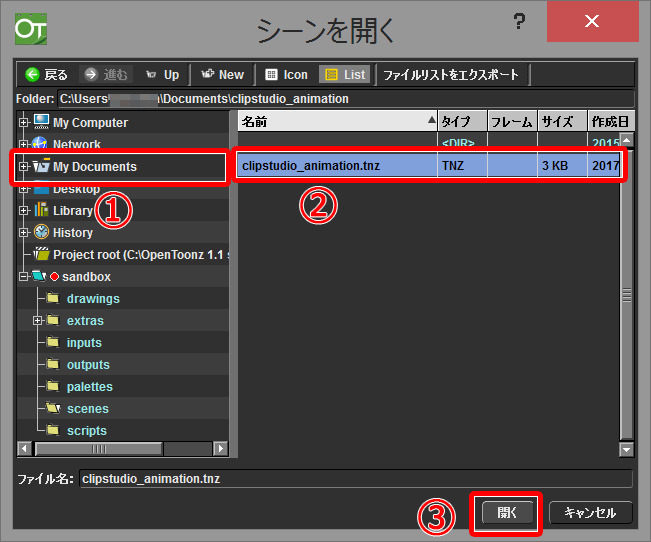Select History in the tree
Screen dimensions: 651x542
[x=73, y=233]
